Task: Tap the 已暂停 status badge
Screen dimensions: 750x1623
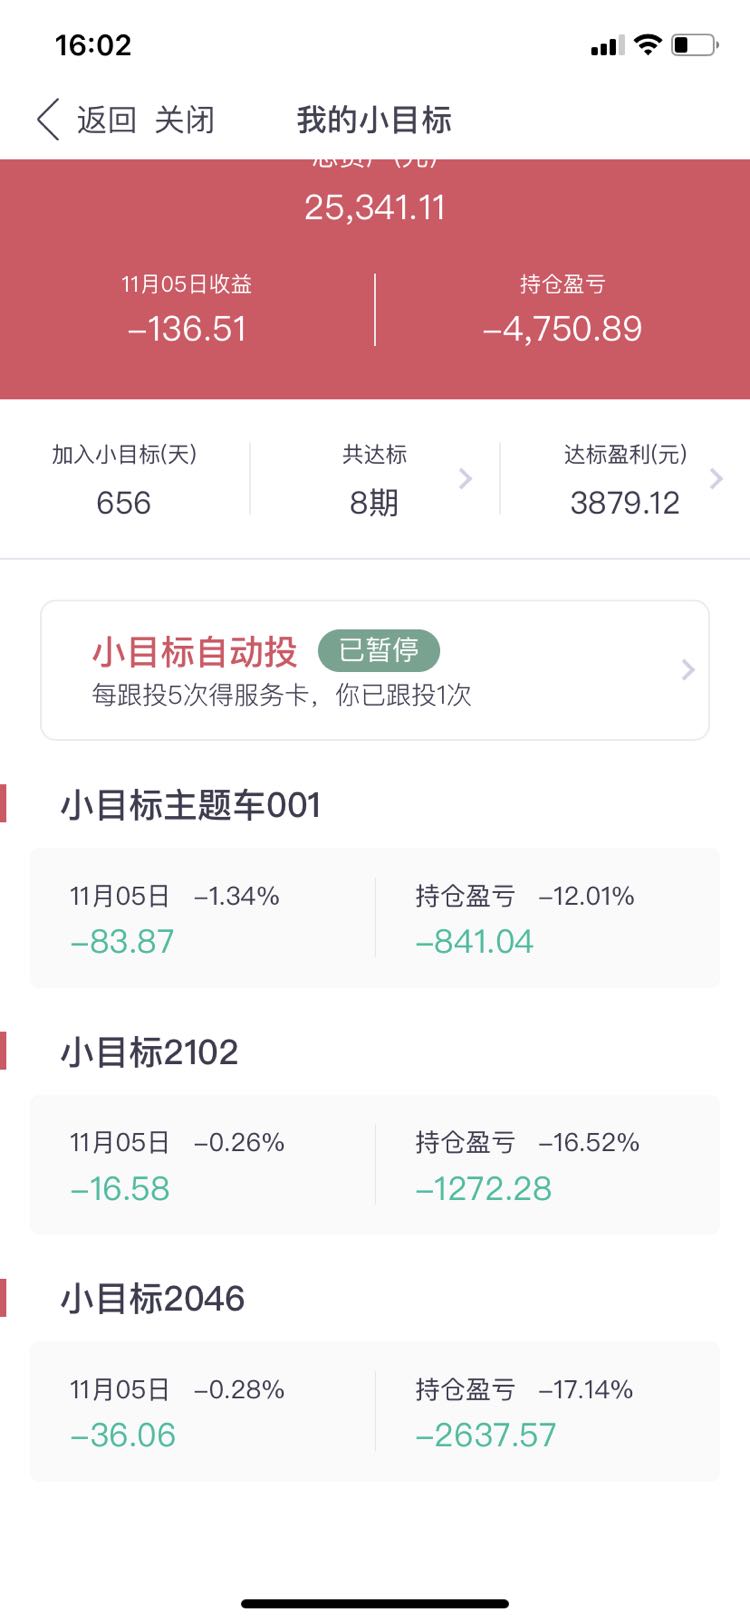Action: click(379, 650)
